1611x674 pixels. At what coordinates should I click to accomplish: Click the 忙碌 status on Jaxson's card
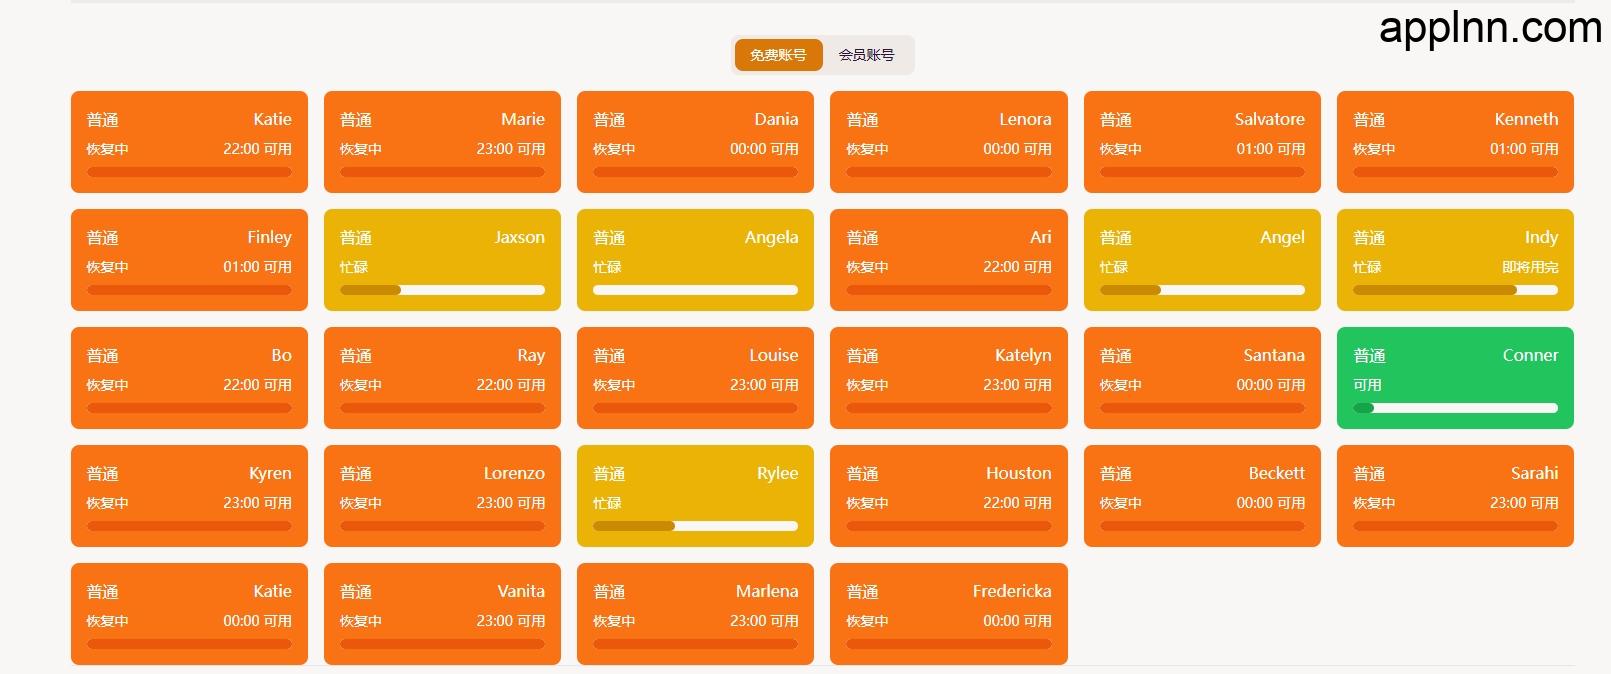tap(354, 267)
